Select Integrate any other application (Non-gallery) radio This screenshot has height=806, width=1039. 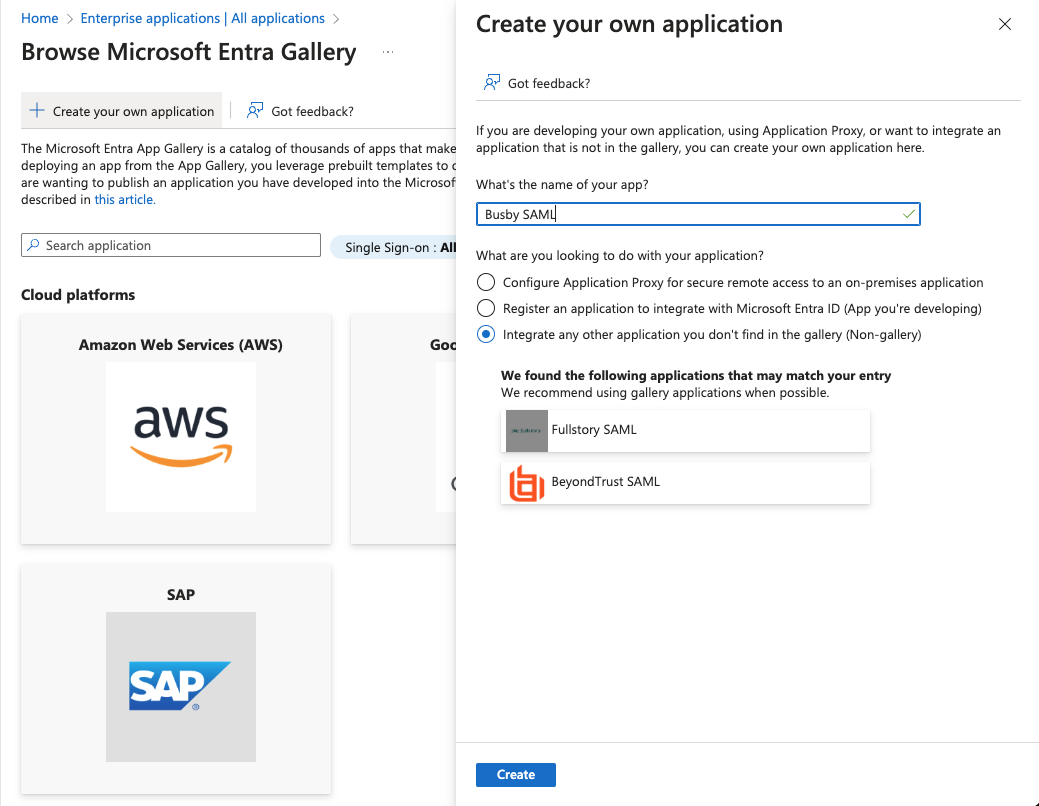(486, 334)
